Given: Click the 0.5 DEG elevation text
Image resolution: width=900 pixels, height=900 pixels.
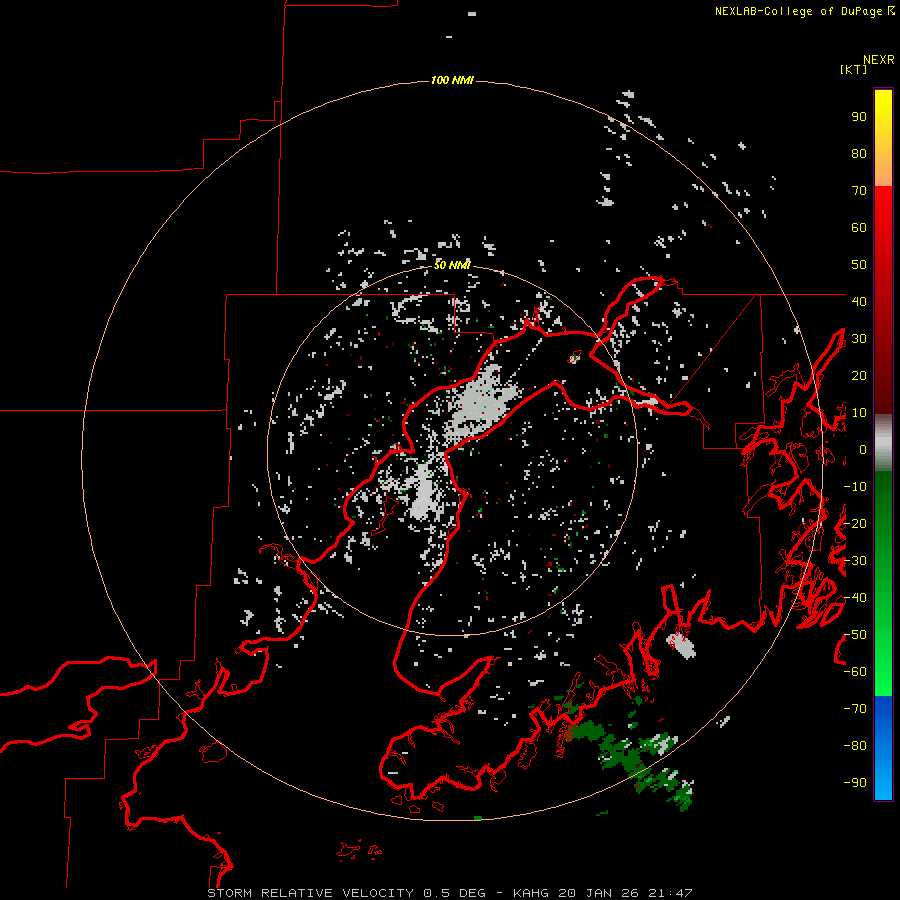Looking at the screenshot, I should pos(455,893).
